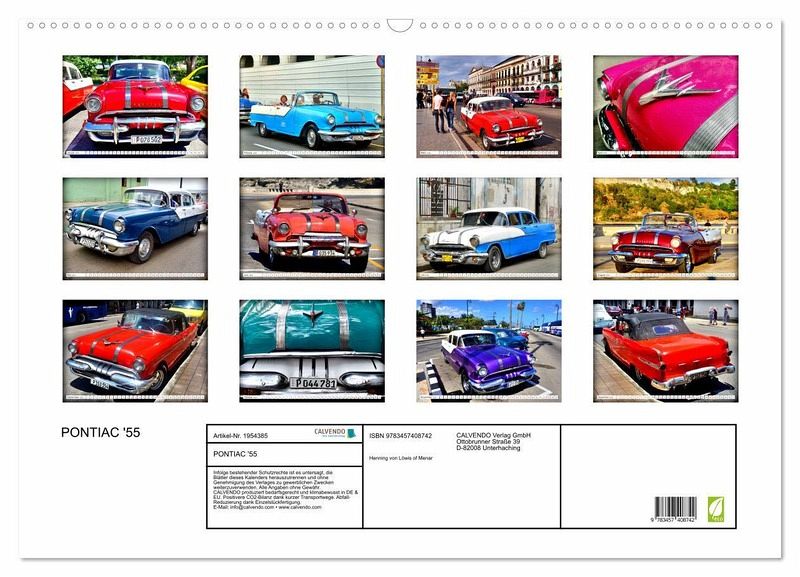Click the CALVENDO Verlag GmbH address
Screen dimensions: 800x577
[x=493, y=441]
